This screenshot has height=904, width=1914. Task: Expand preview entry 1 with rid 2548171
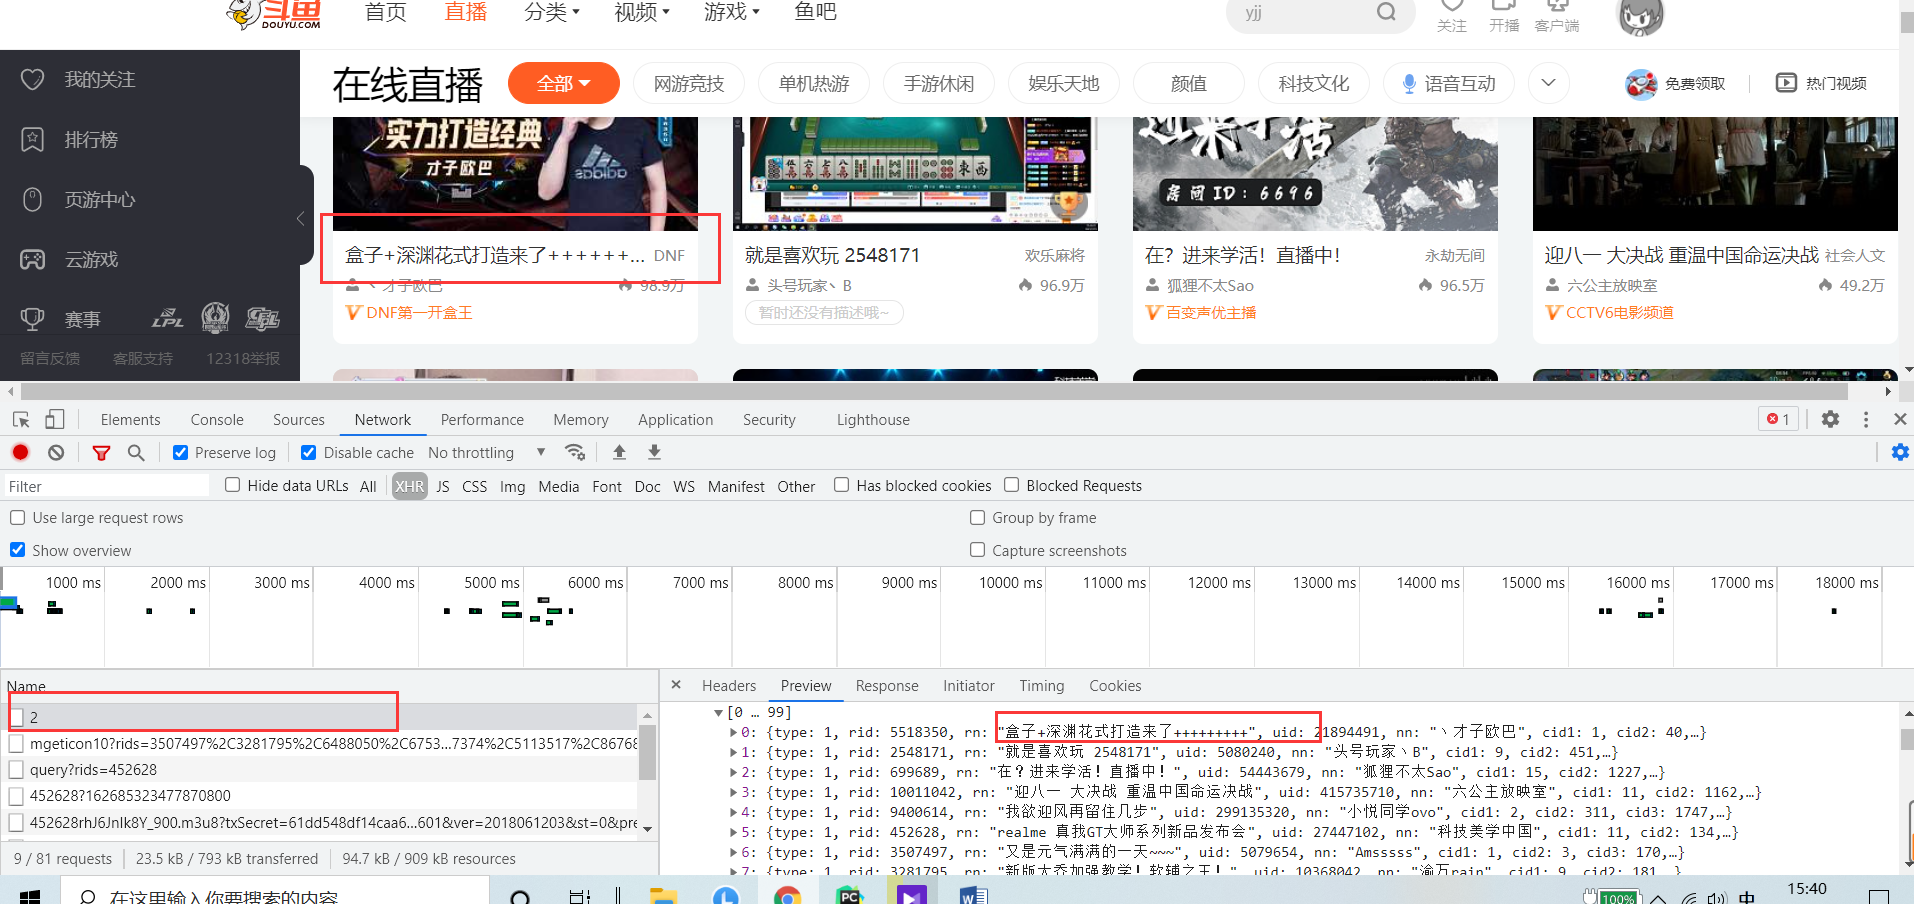click(x=734, y=752)
